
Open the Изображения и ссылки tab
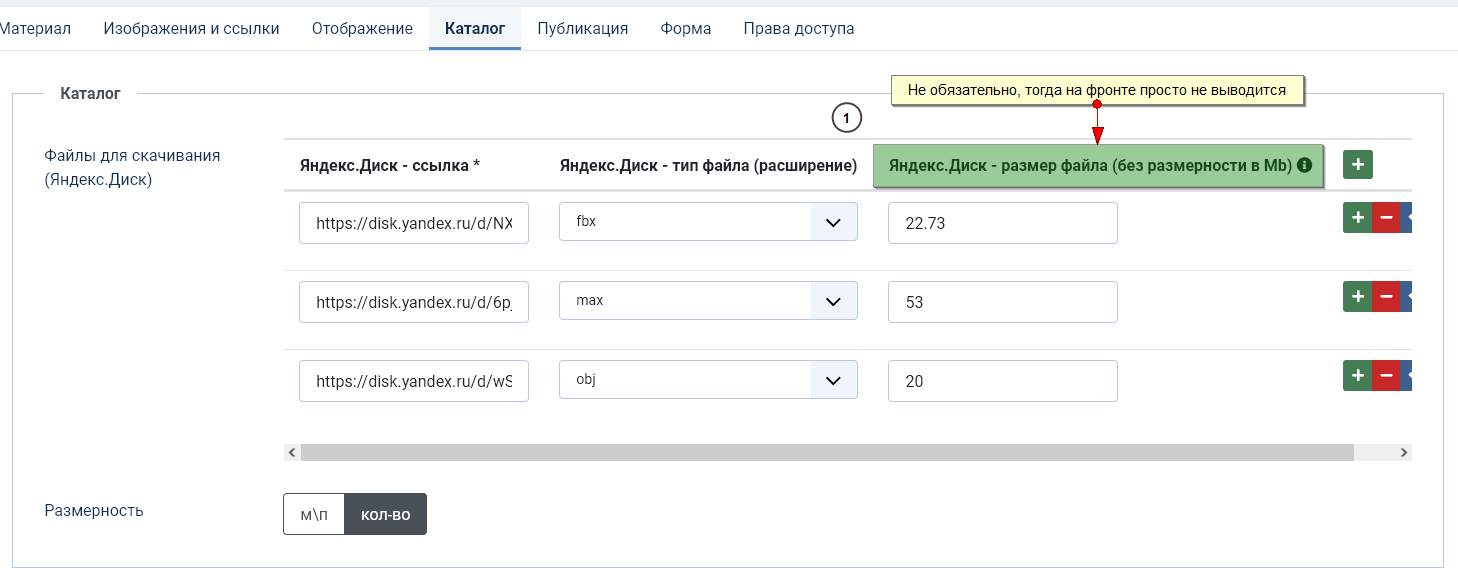click(191, 29)
